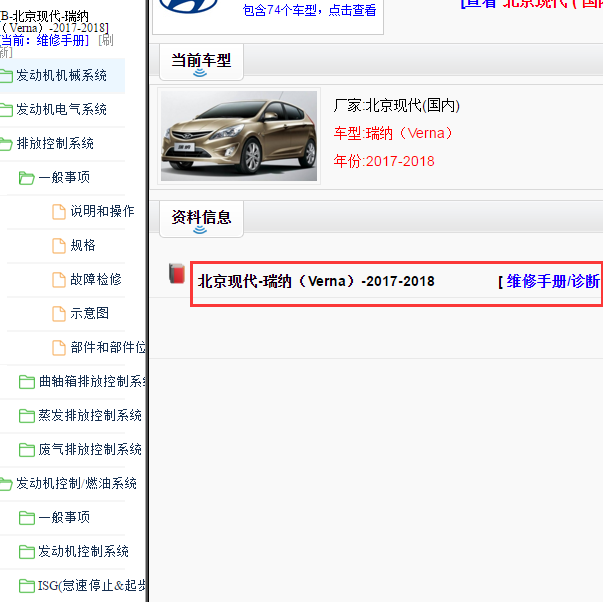Expand folder icon of 蒸发排放控制系统

(x=27, y=416)
